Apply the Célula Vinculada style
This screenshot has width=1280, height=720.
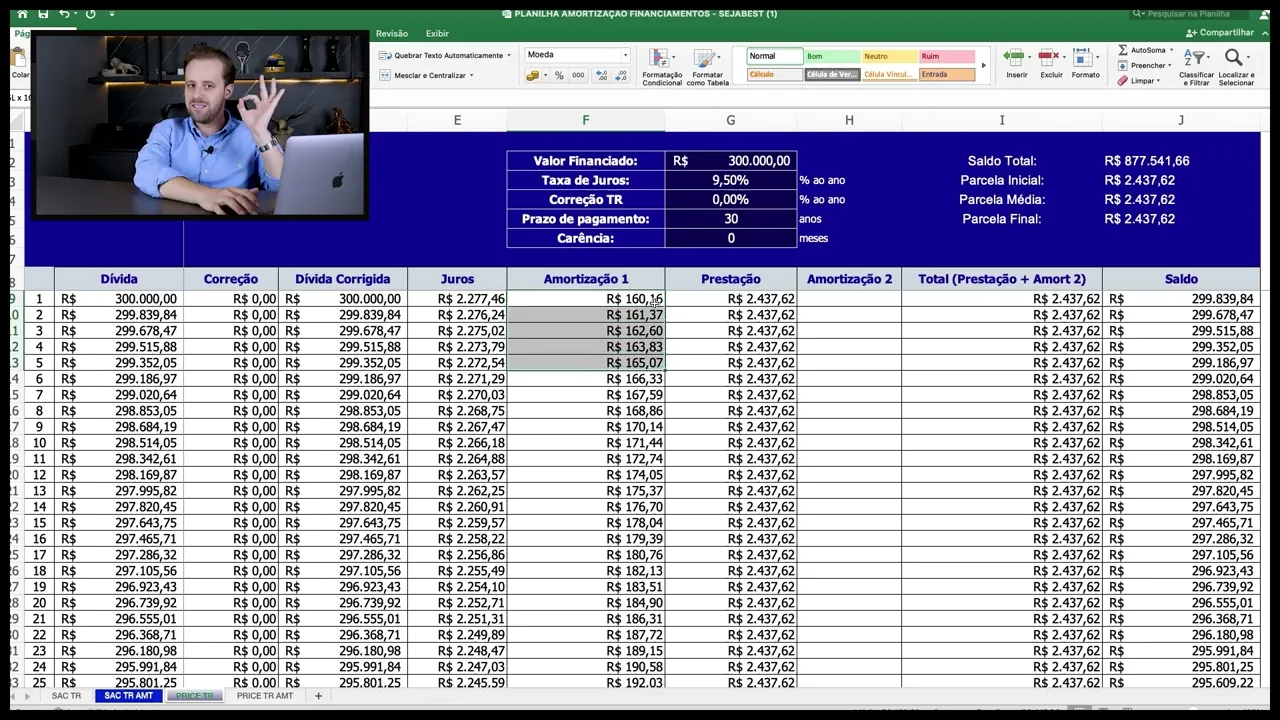click(889, 74)
